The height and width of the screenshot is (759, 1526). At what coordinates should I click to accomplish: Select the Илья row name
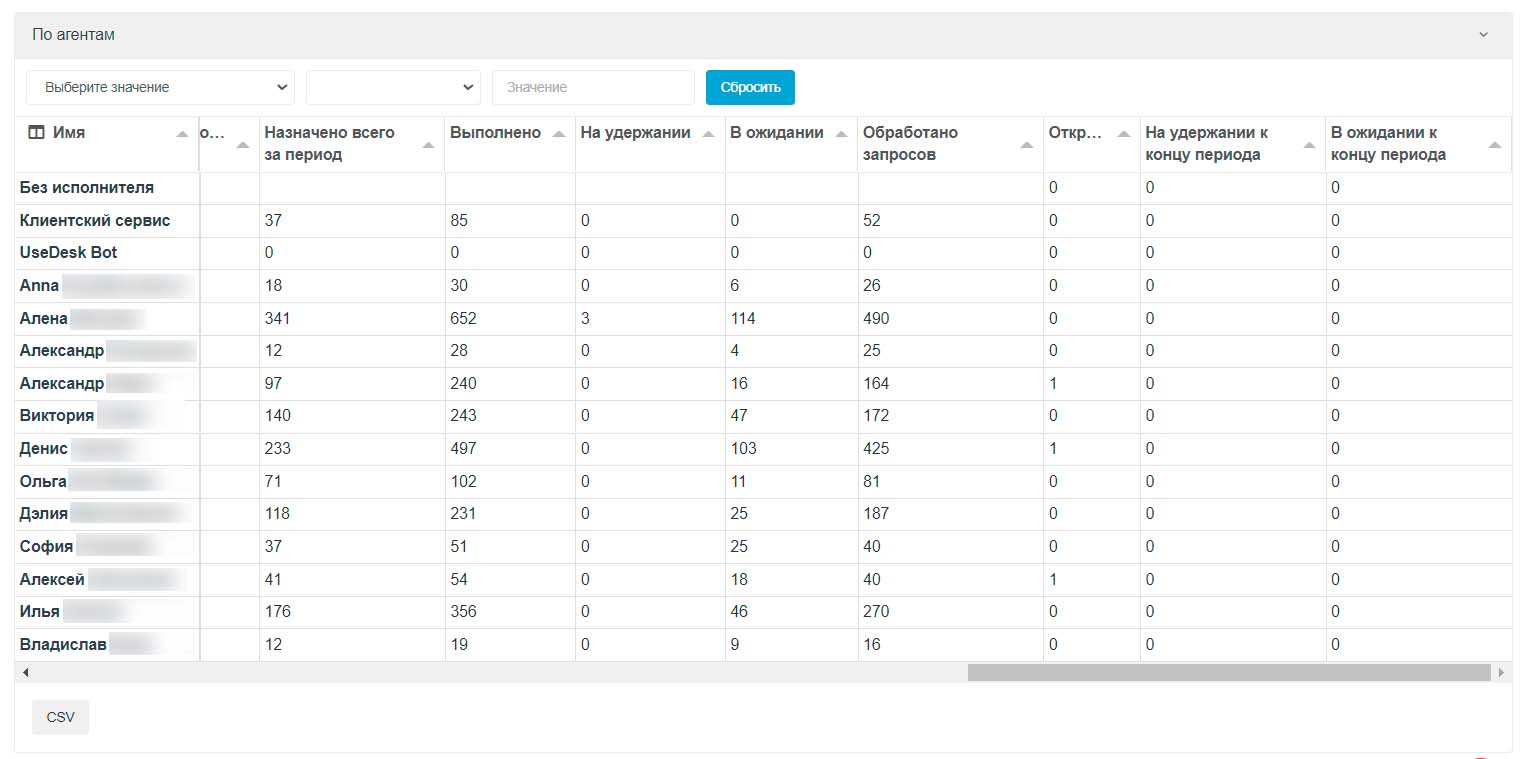click(x=40, y=611)
